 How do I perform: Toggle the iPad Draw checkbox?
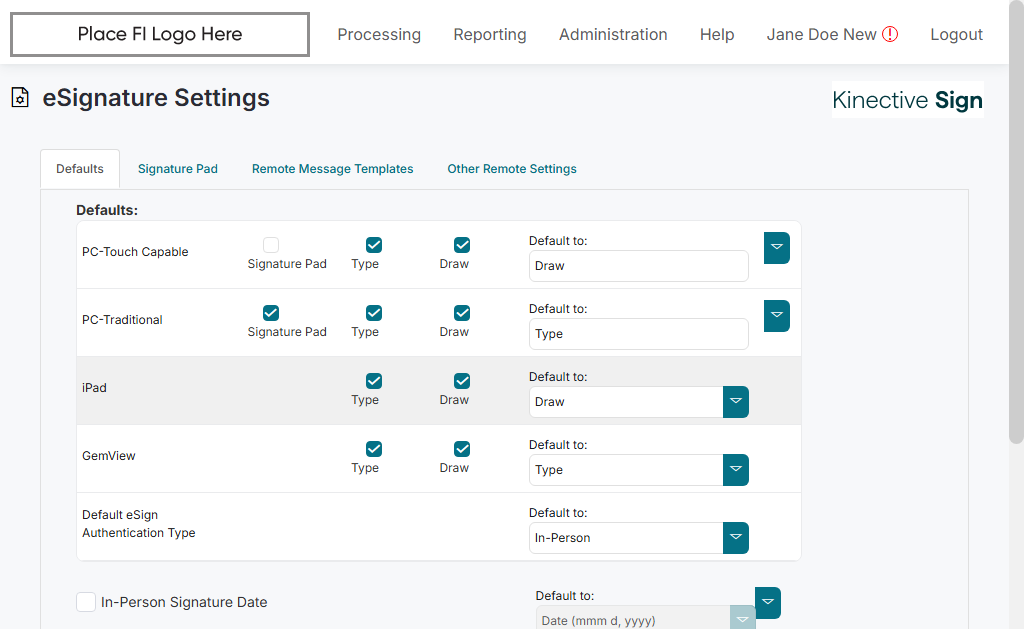(462, 381)
